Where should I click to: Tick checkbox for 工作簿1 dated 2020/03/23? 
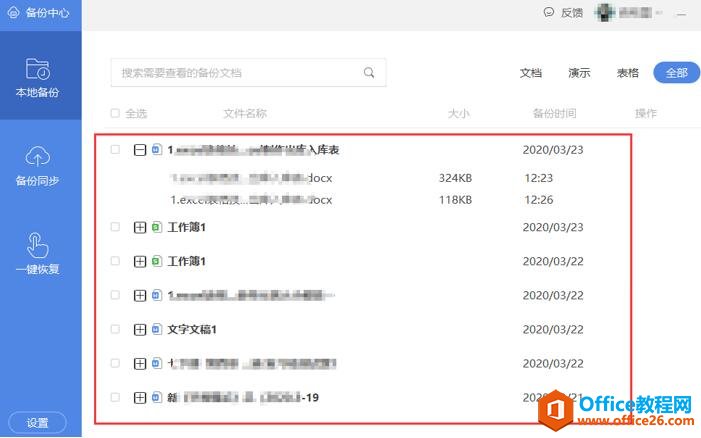click(x=115, y=227)
